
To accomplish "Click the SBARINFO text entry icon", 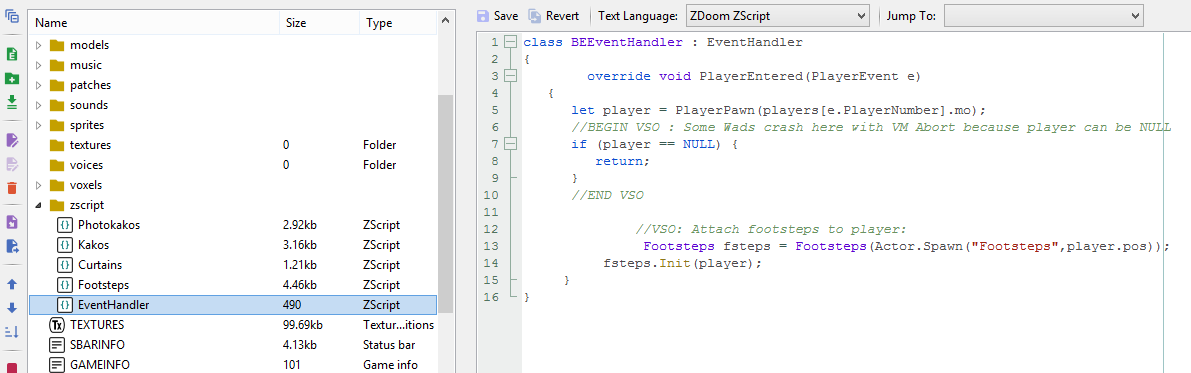I will pos(56,344).
